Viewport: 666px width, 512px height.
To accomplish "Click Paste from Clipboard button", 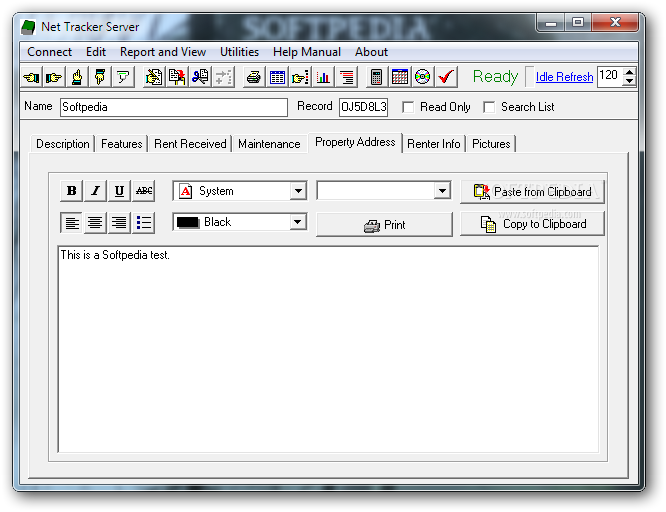I will pyautogui.click(x=532, y=192).
